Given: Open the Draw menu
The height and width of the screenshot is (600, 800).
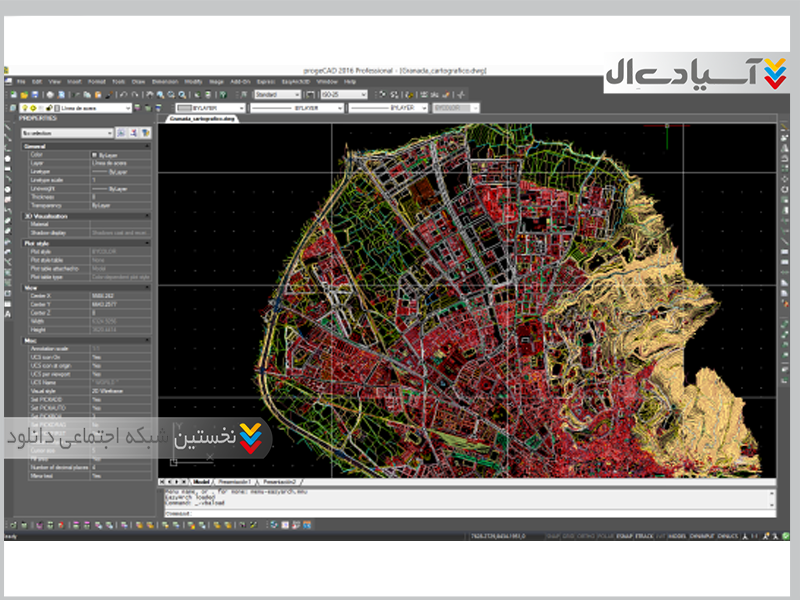Looking at the screenshot, I should pos(138,81).
